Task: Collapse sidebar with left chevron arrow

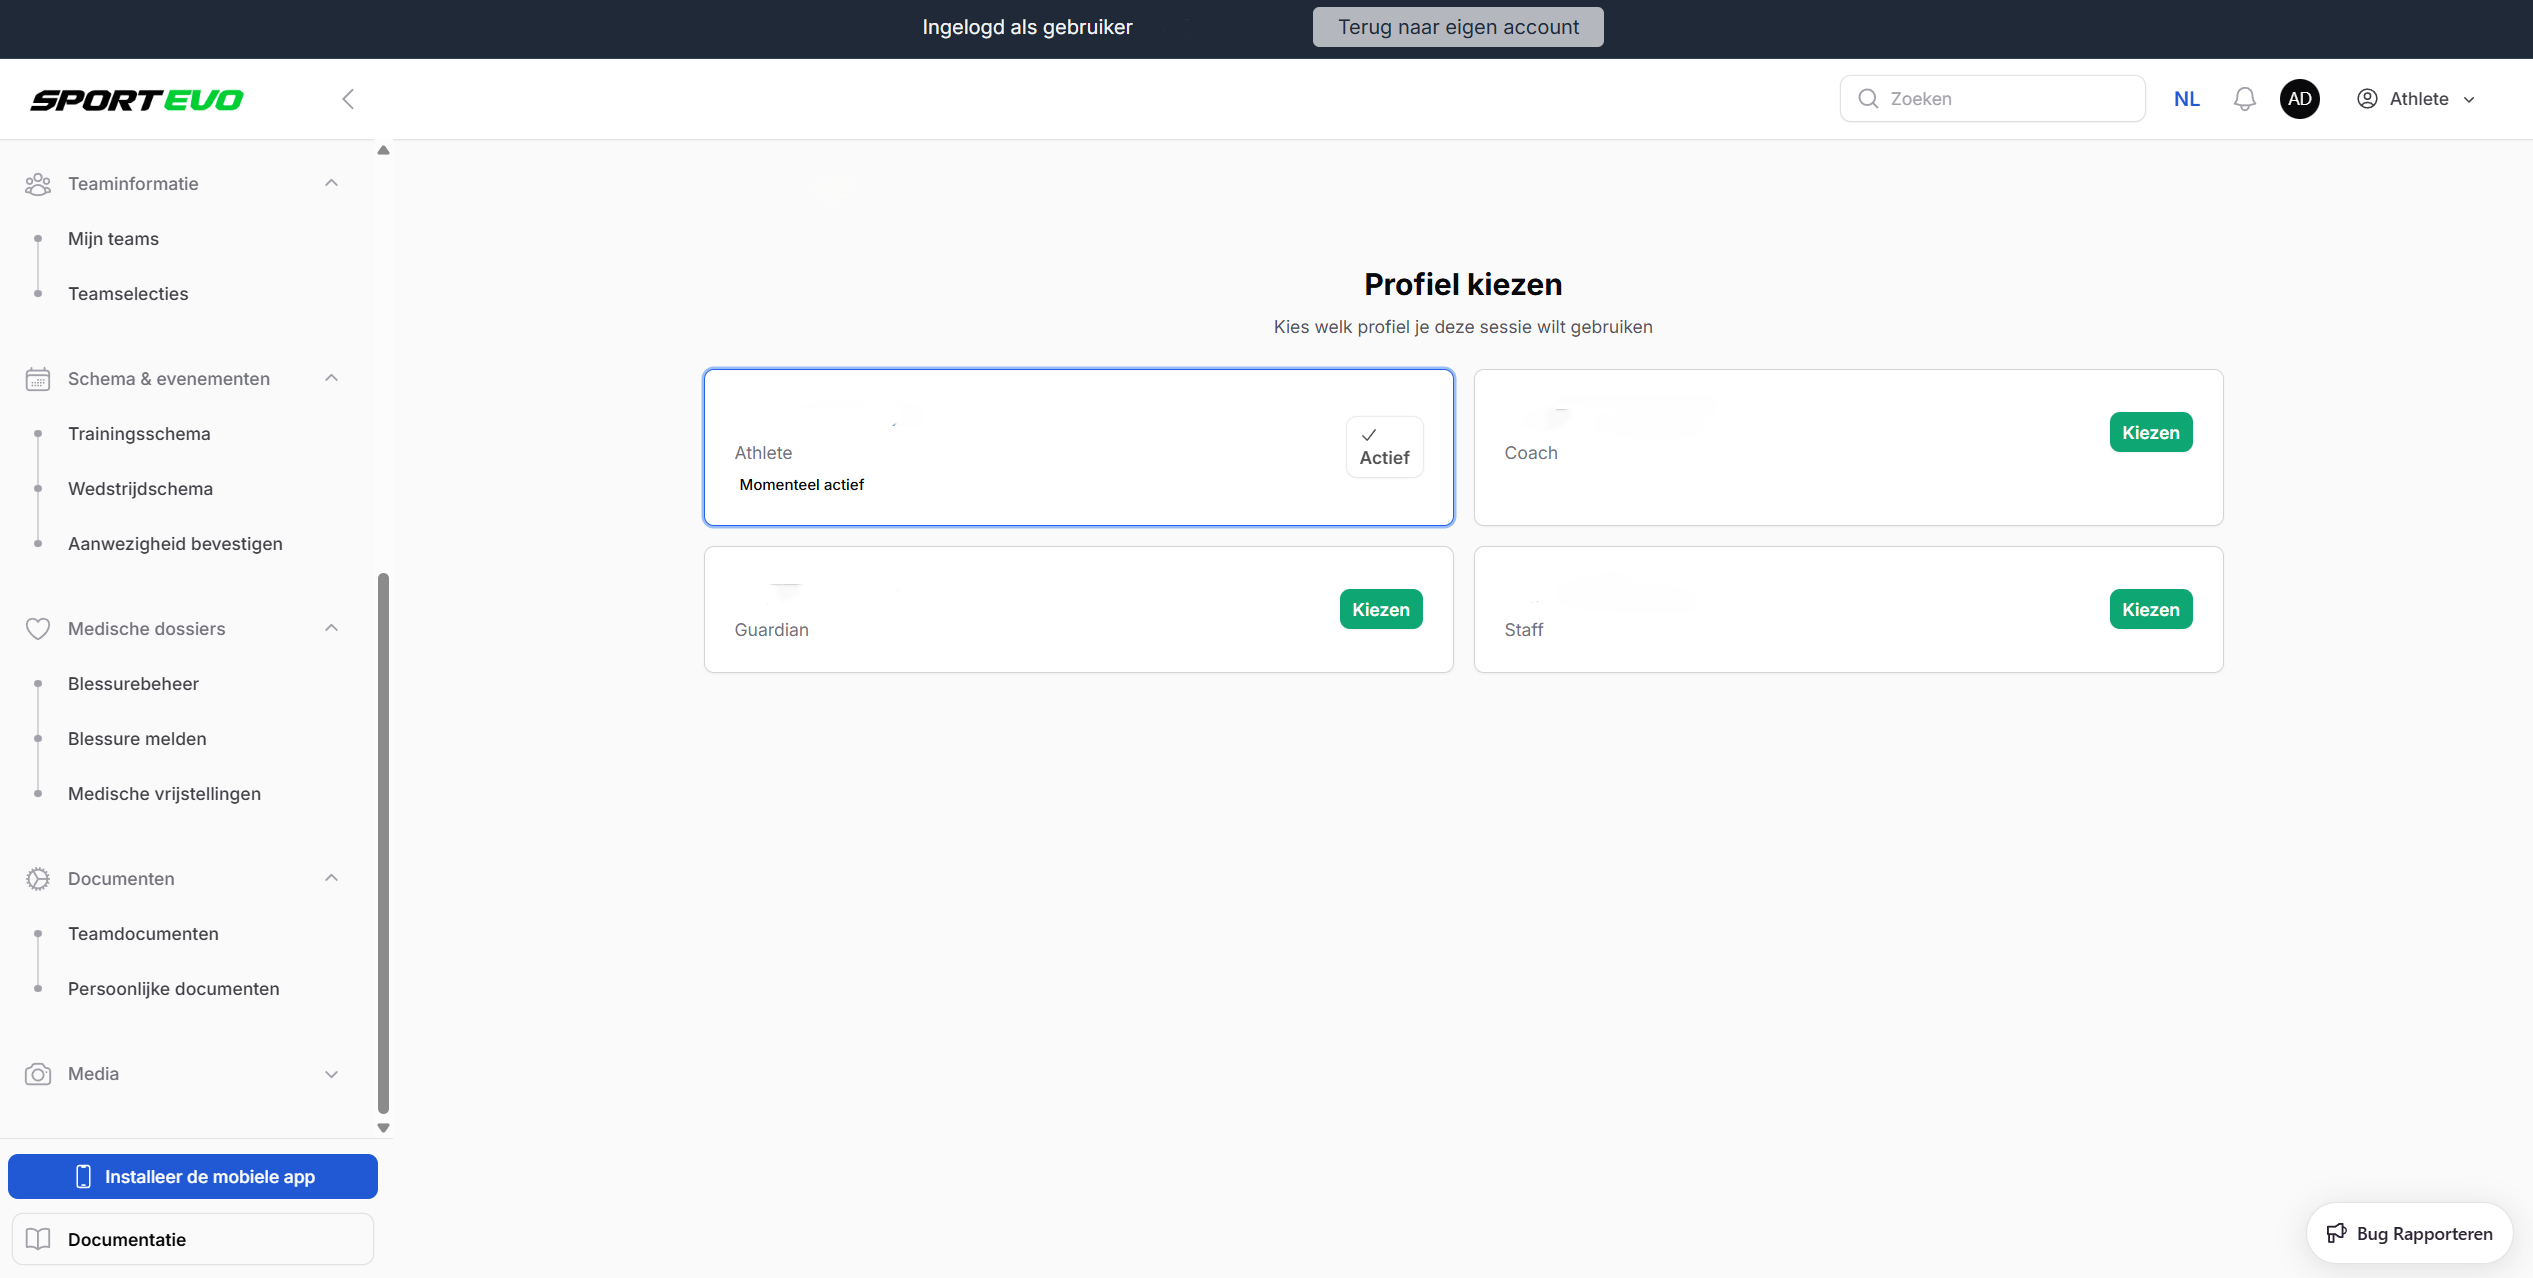Action: [x=348, y=99]
